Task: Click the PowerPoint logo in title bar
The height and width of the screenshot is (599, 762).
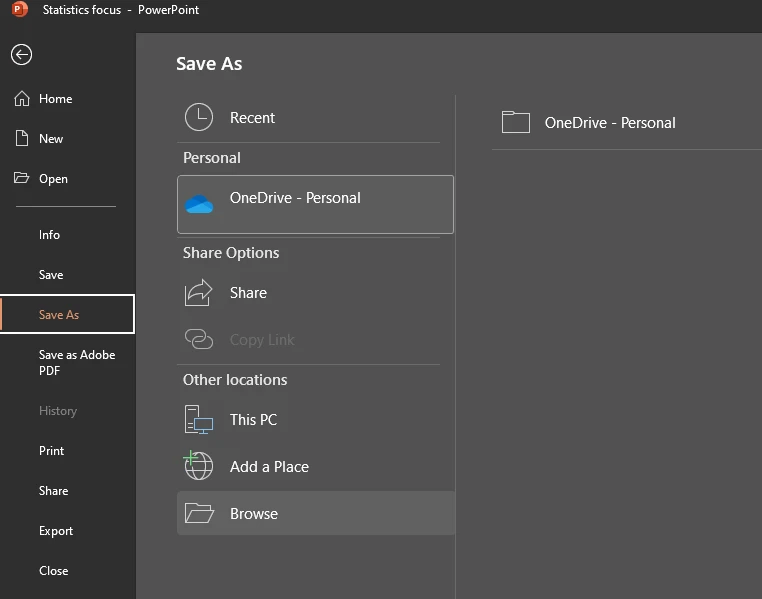Action: 19,9
